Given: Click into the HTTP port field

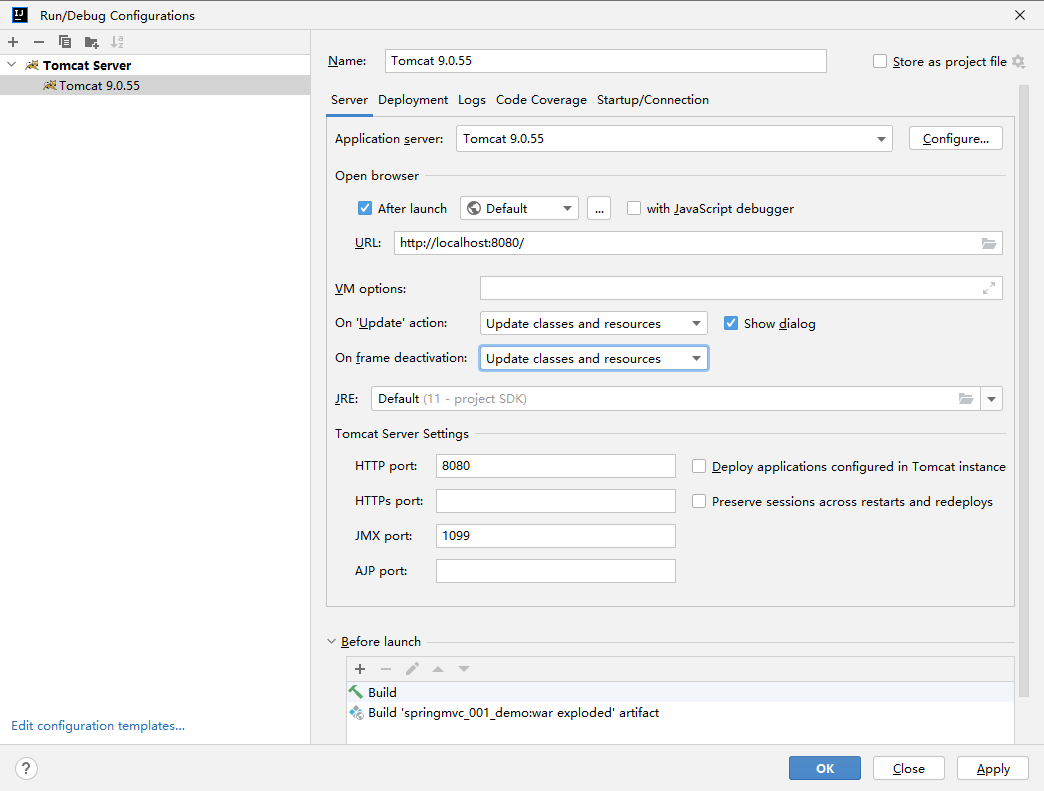Looking at the screenshot, I should point(555,466).
